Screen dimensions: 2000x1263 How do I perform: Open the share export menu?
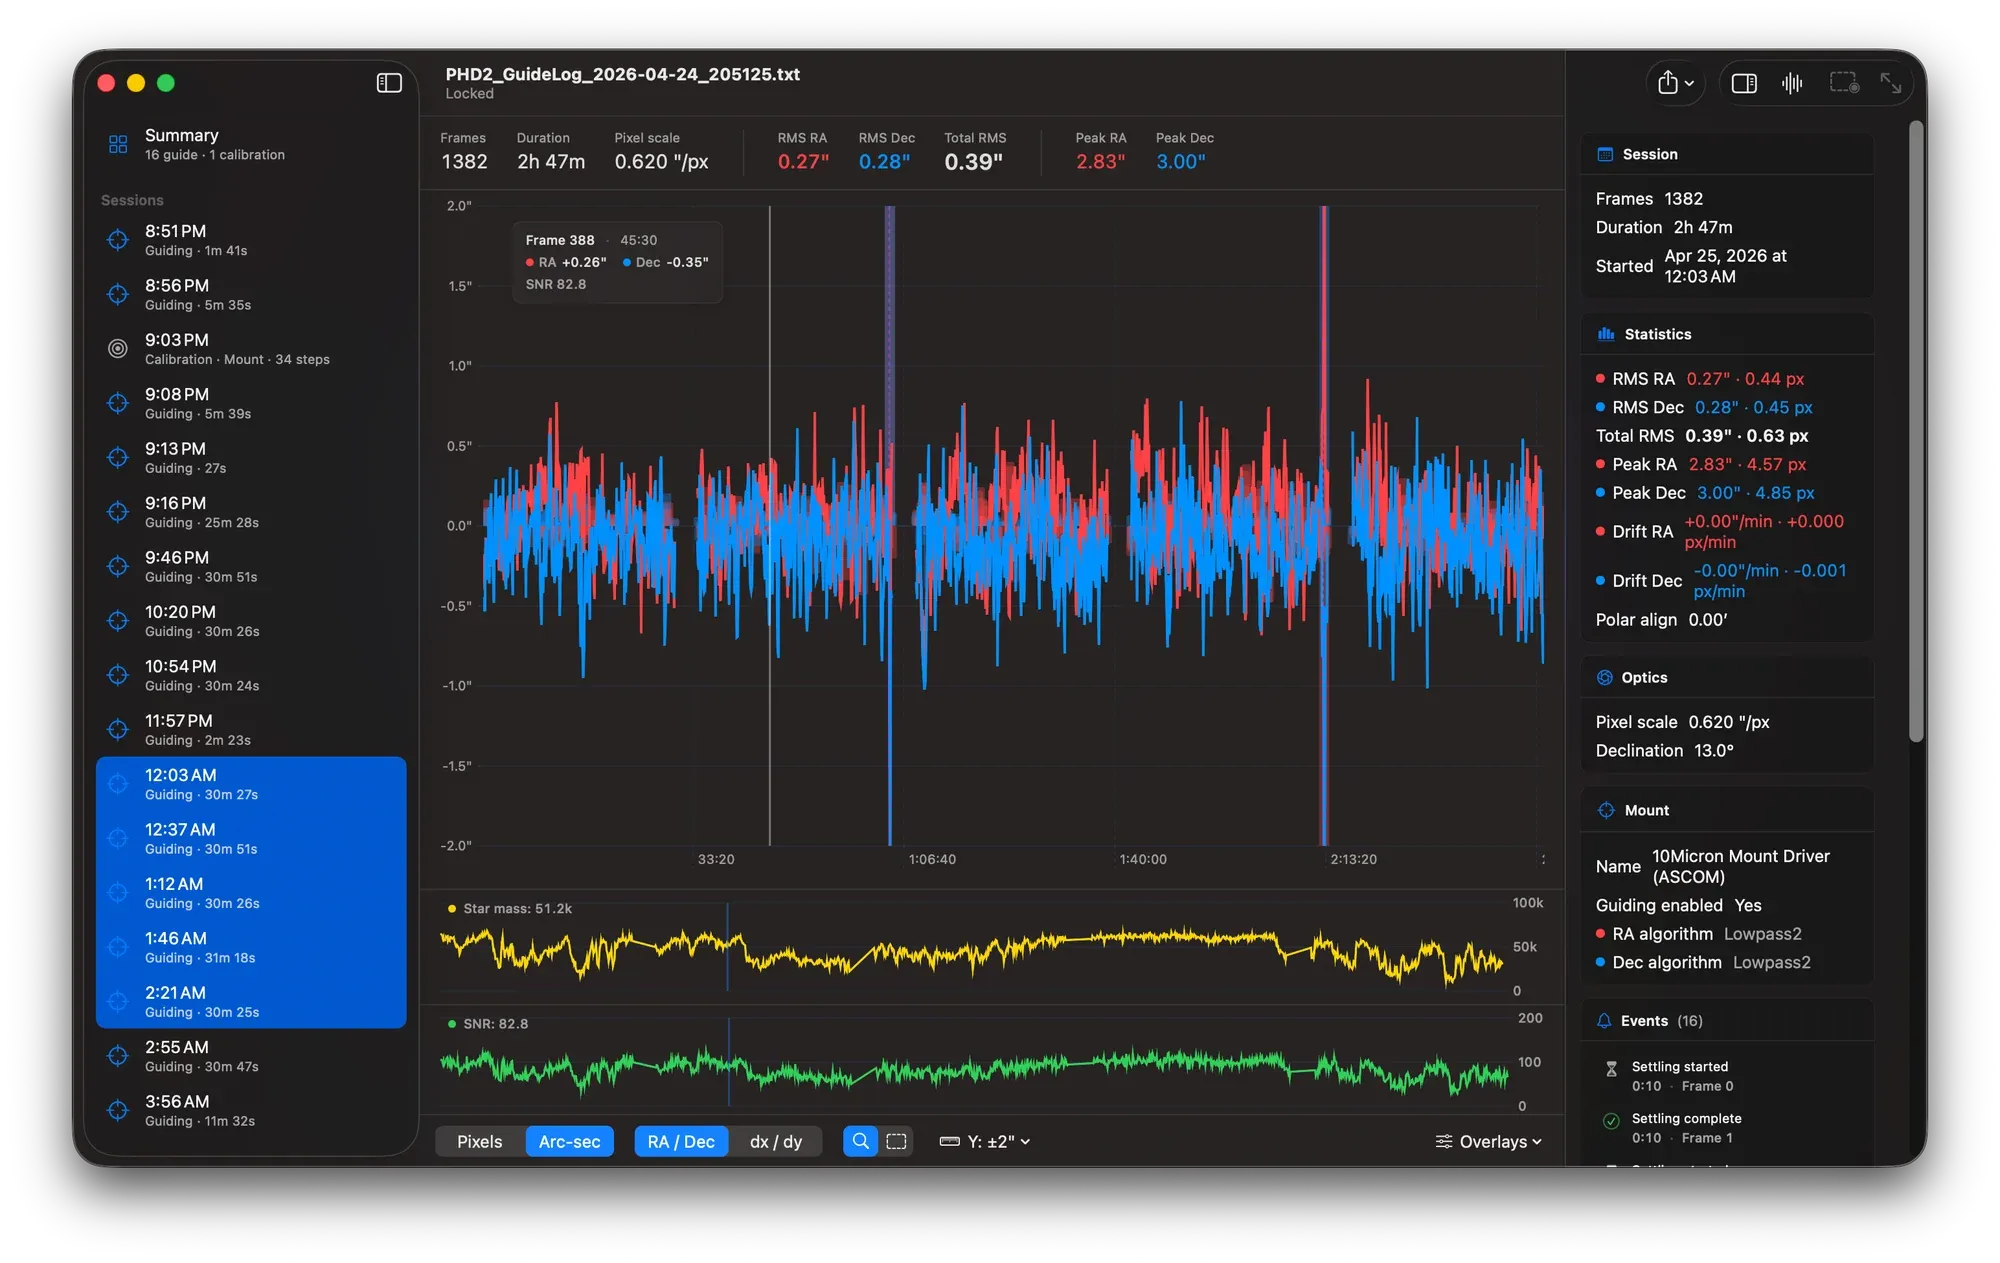(1675, 83)
